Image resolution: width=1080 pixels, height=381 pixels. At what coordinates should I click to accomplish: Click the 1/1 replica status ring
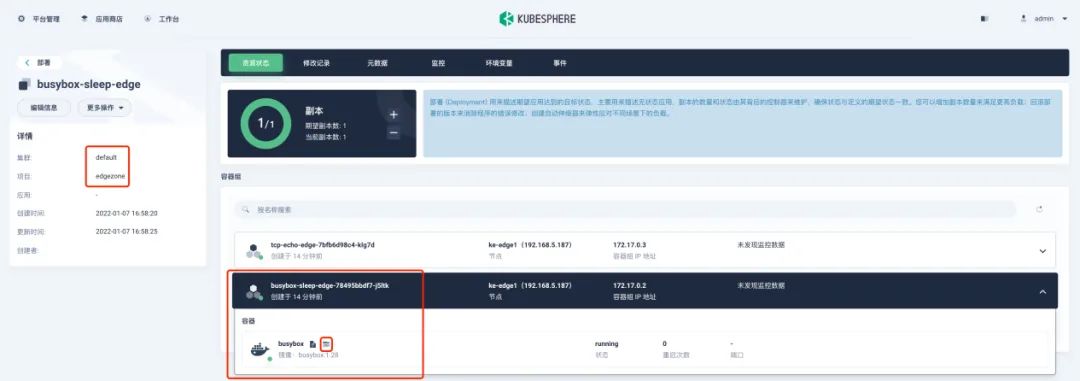pyautogui.click(x=266, y=124)
